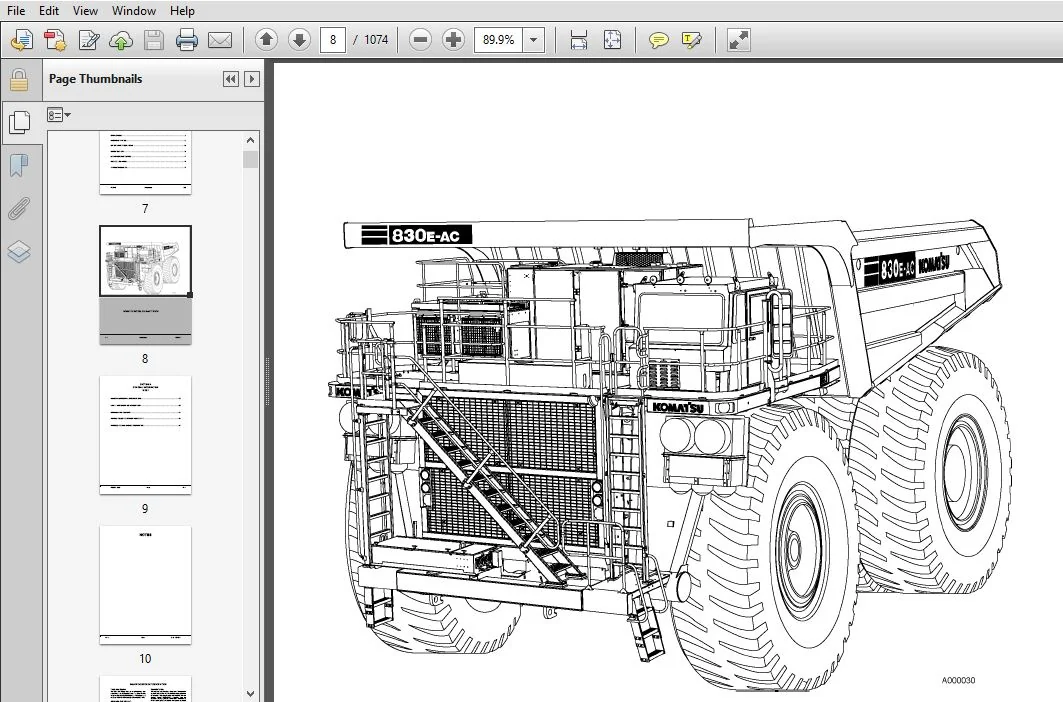This screenshot has height=702, width=1063.
Task: Click the Create PDF icon
Action: [22, 40]
